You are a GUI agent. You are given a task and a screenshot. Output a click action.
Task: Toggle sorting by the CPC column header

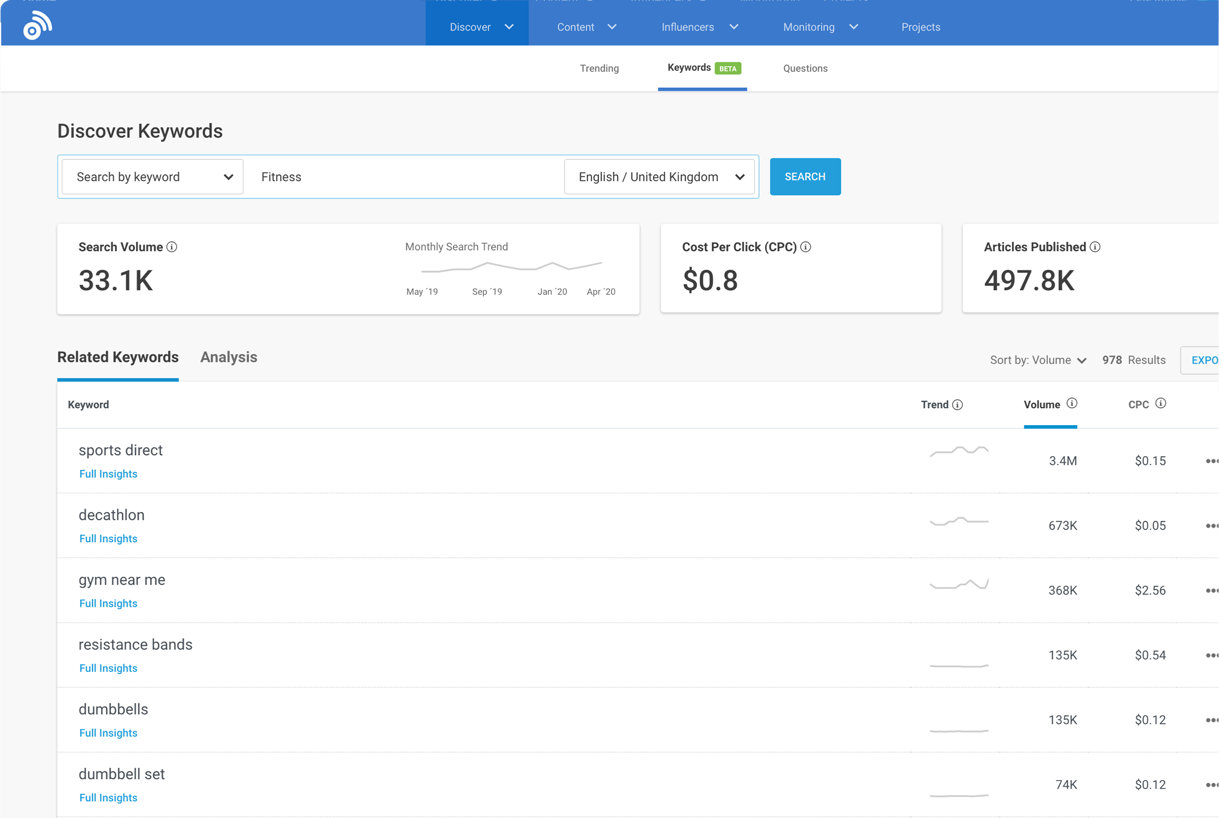click(1139, 404)
